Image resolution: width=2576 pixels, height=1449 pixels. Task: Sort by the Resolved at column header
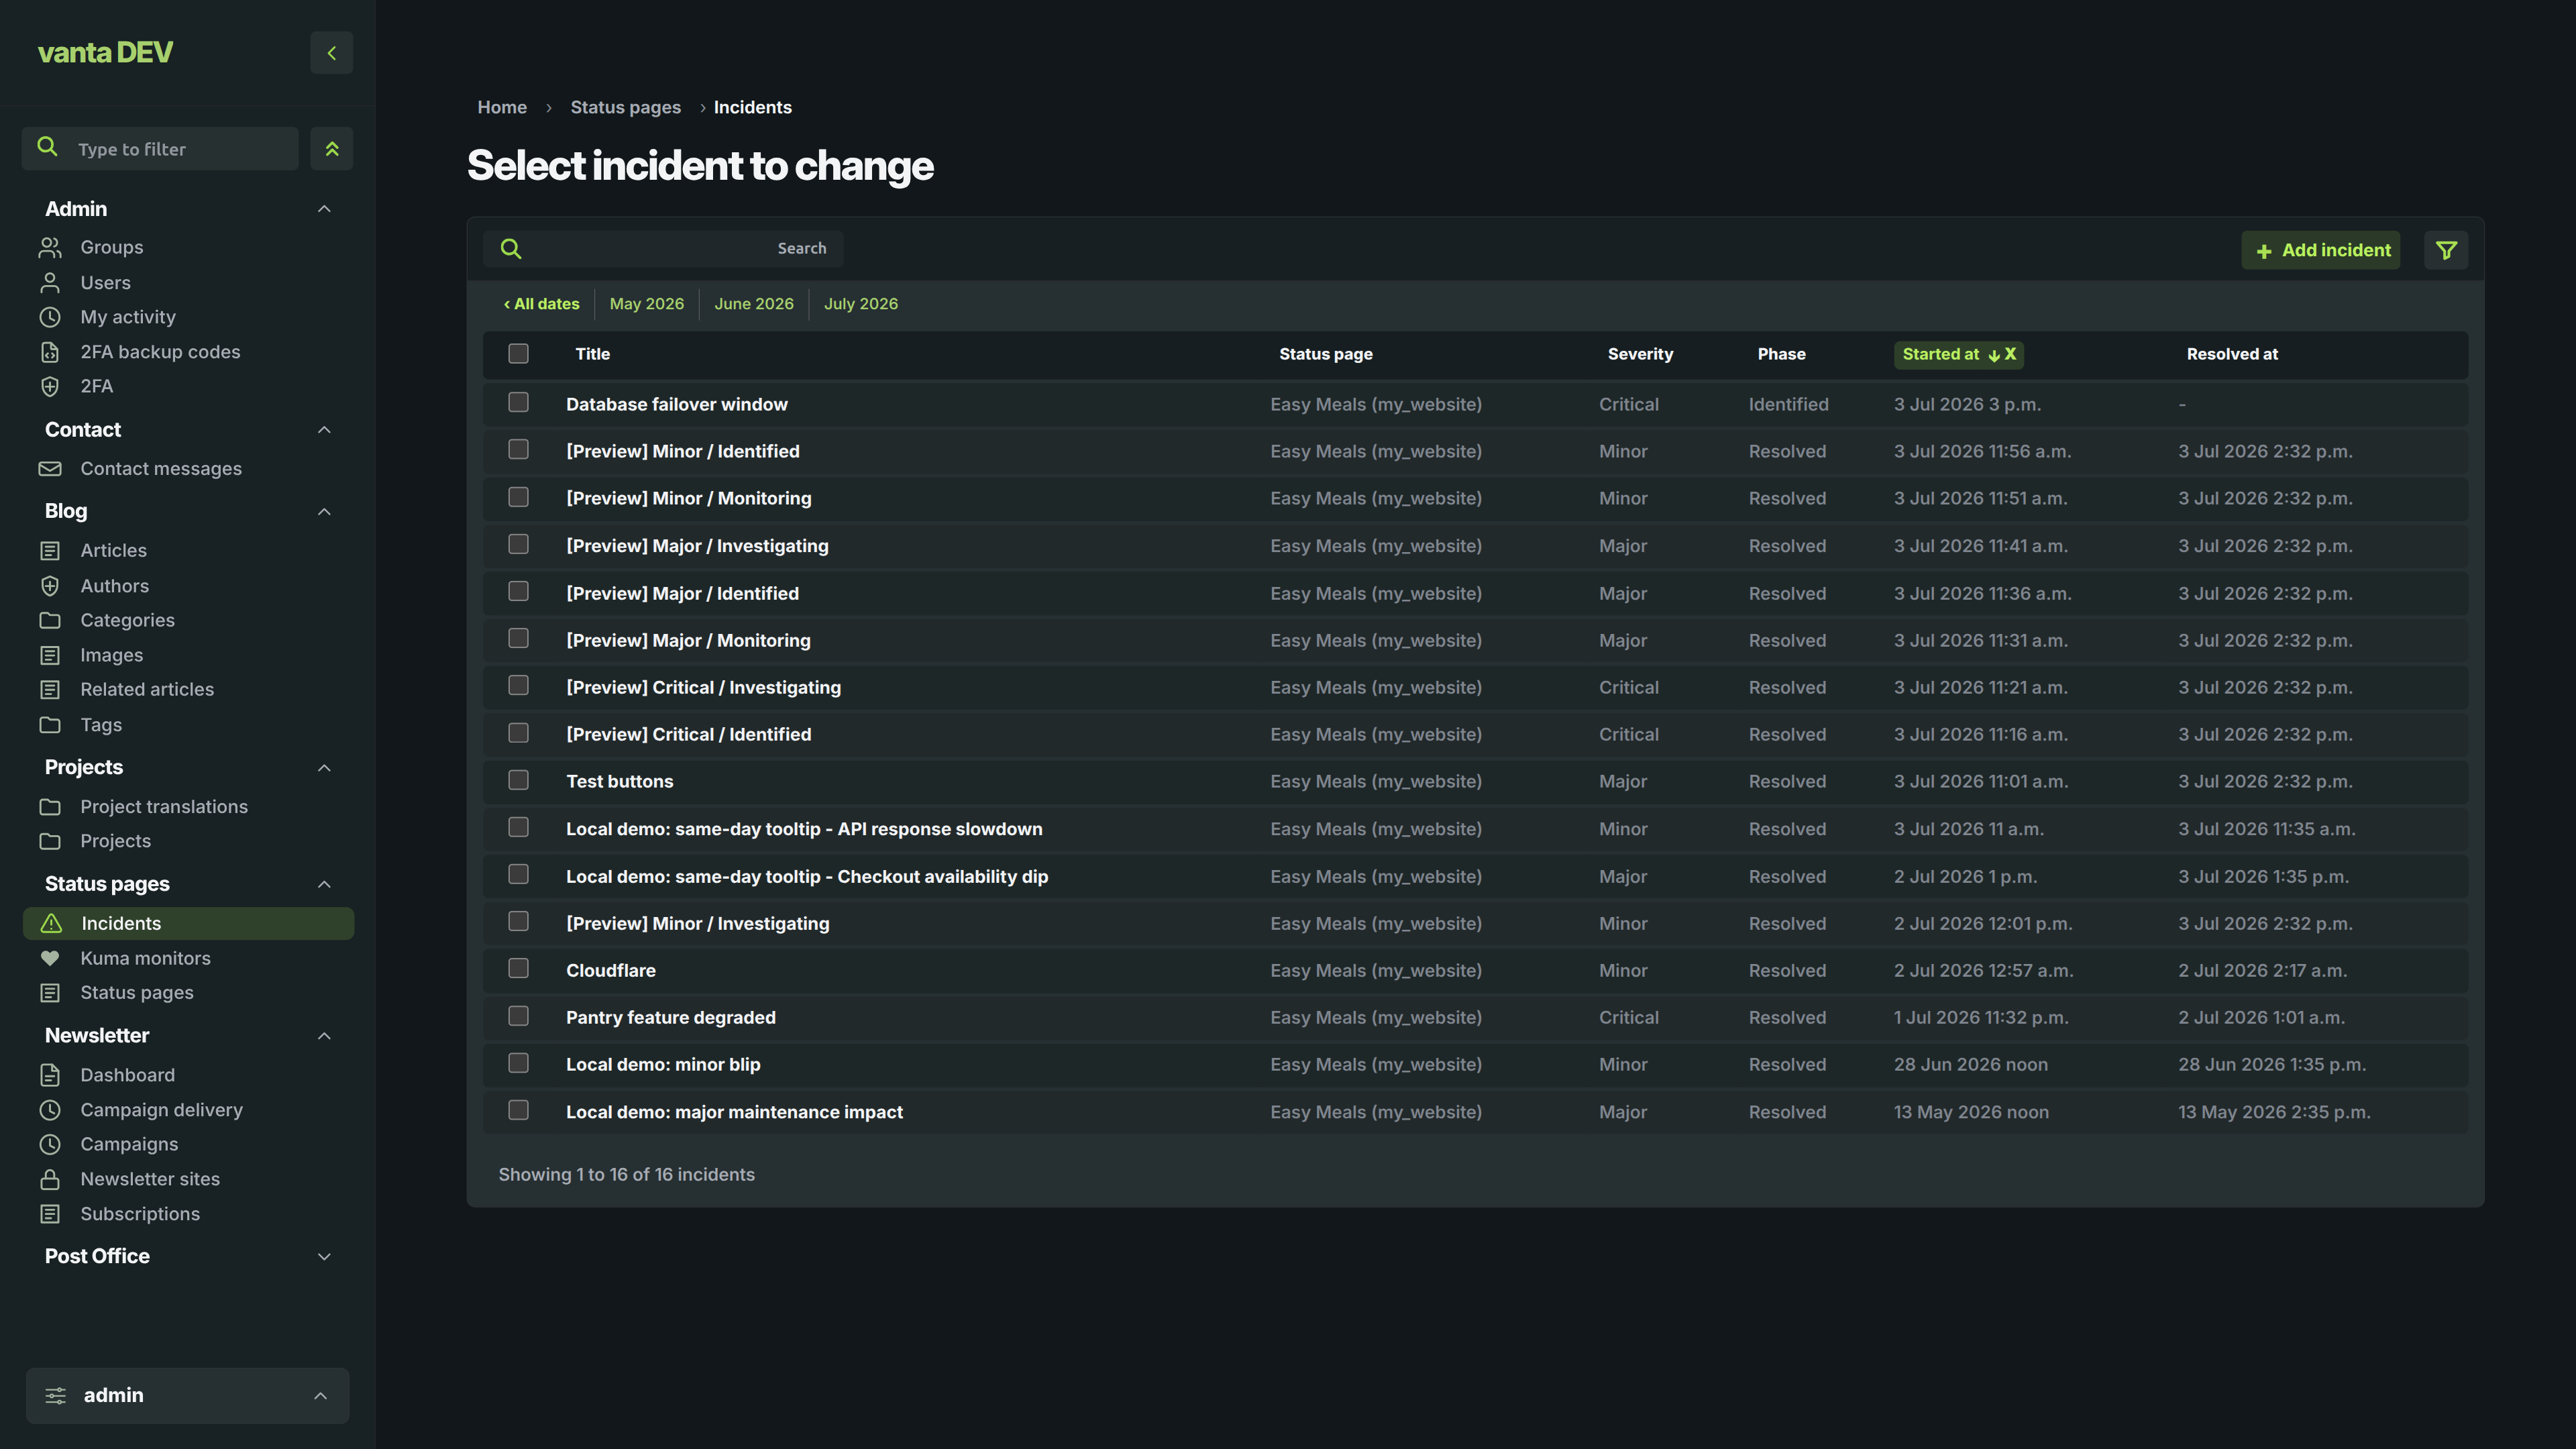(x=2232, y=354)
